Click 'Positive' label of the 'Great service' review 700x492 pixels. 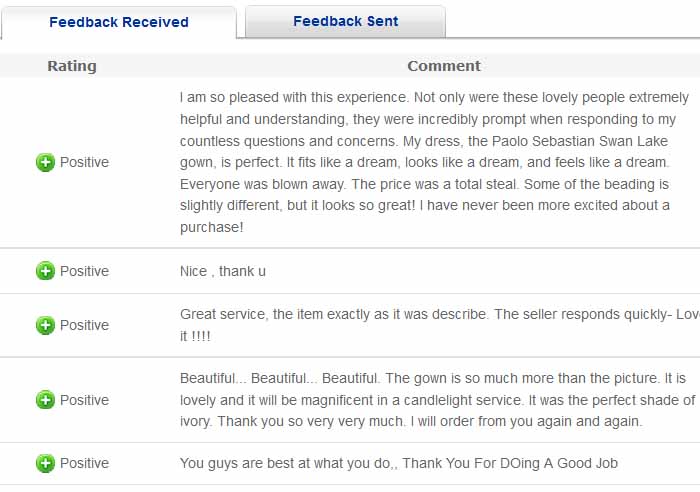point(84,325)
